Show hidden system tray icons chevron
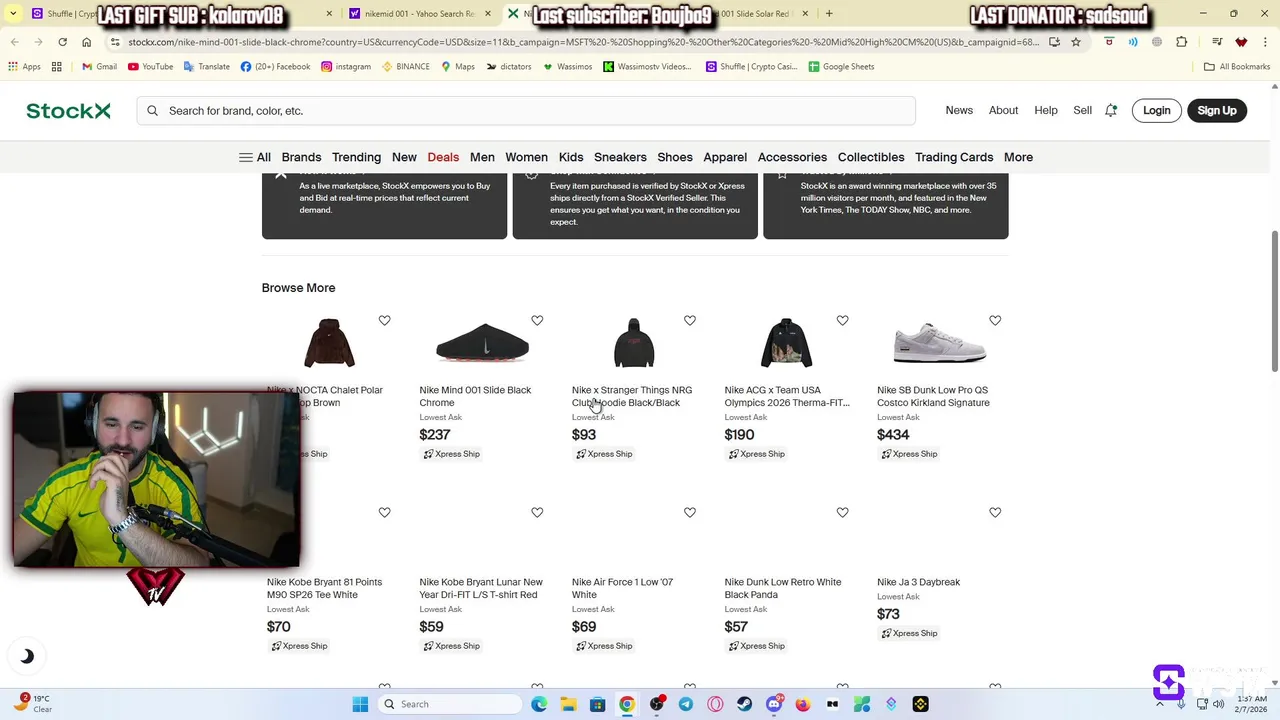1280x720 pixels. point(1160,704)
